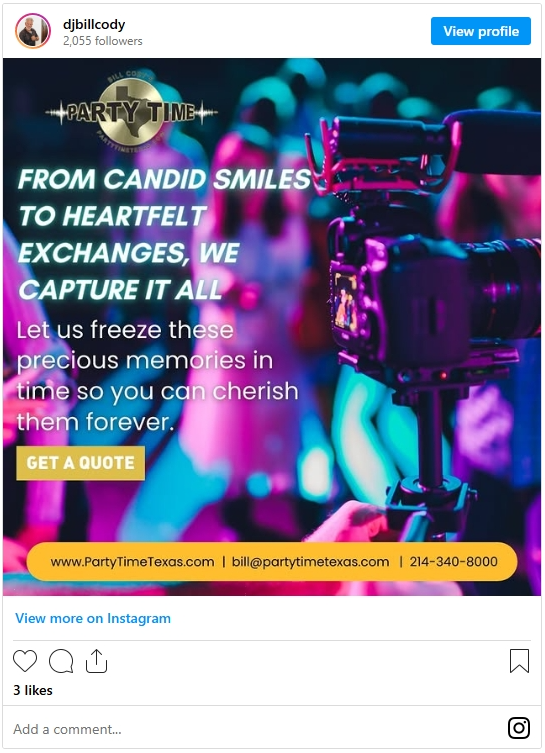The height and width of the screenshot is (753, 545).
Task: Click the 'Let us freeze these' paragraph
Action: [157, 376]
